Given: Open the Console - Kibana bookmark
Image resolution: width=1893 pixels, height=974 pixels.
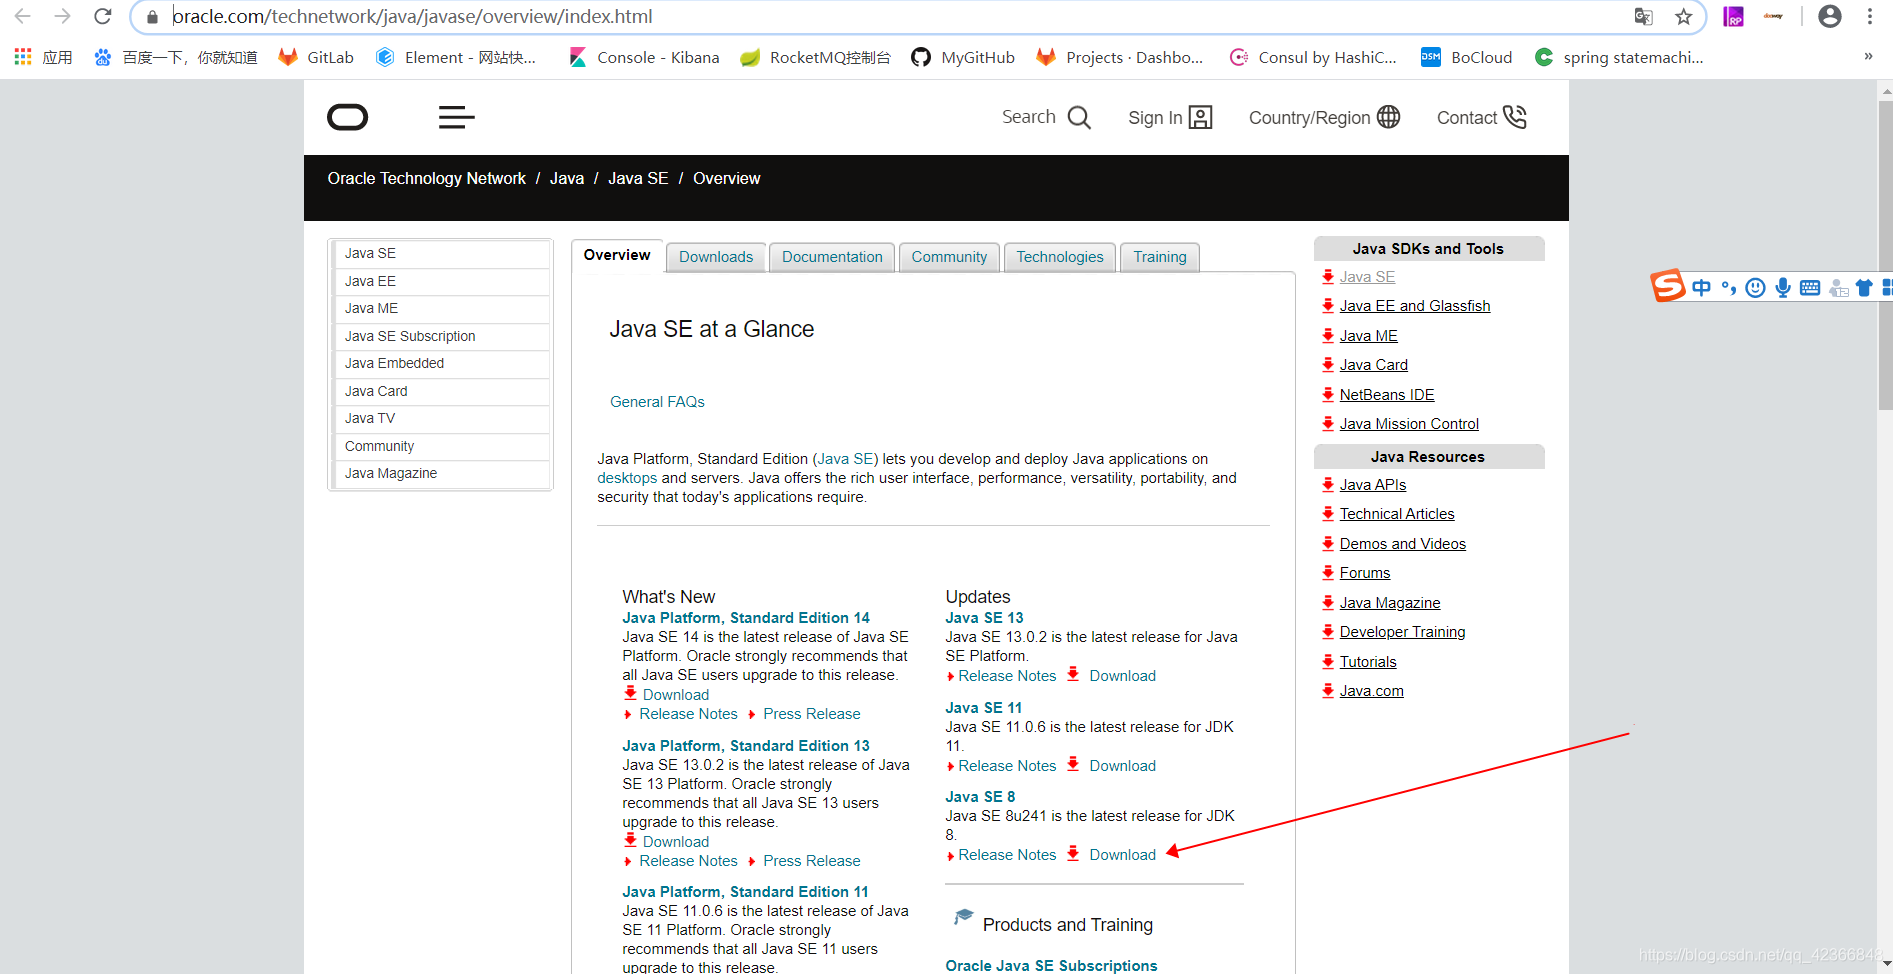Looking at the screenshot, I should coord(644,57).
